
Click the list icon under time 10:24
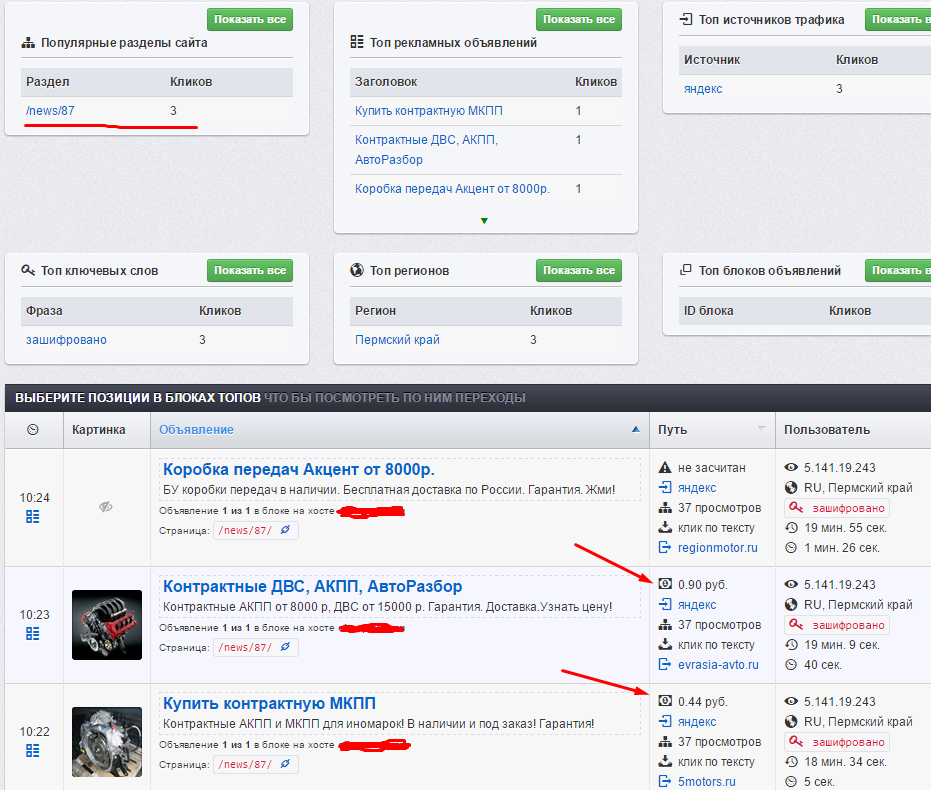click(33, 517)
